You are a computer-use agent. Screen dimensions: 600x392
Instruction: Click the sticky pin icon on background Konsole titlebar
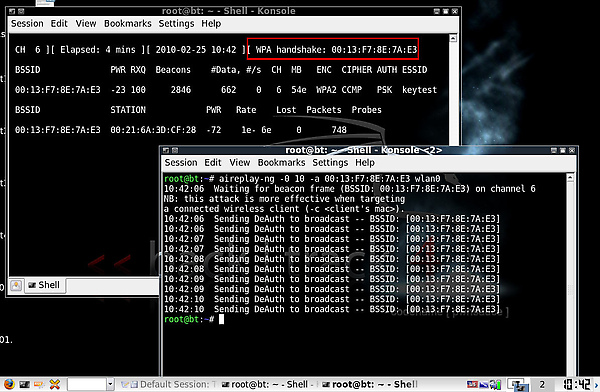pyautogui.click(x=21, y=11)
